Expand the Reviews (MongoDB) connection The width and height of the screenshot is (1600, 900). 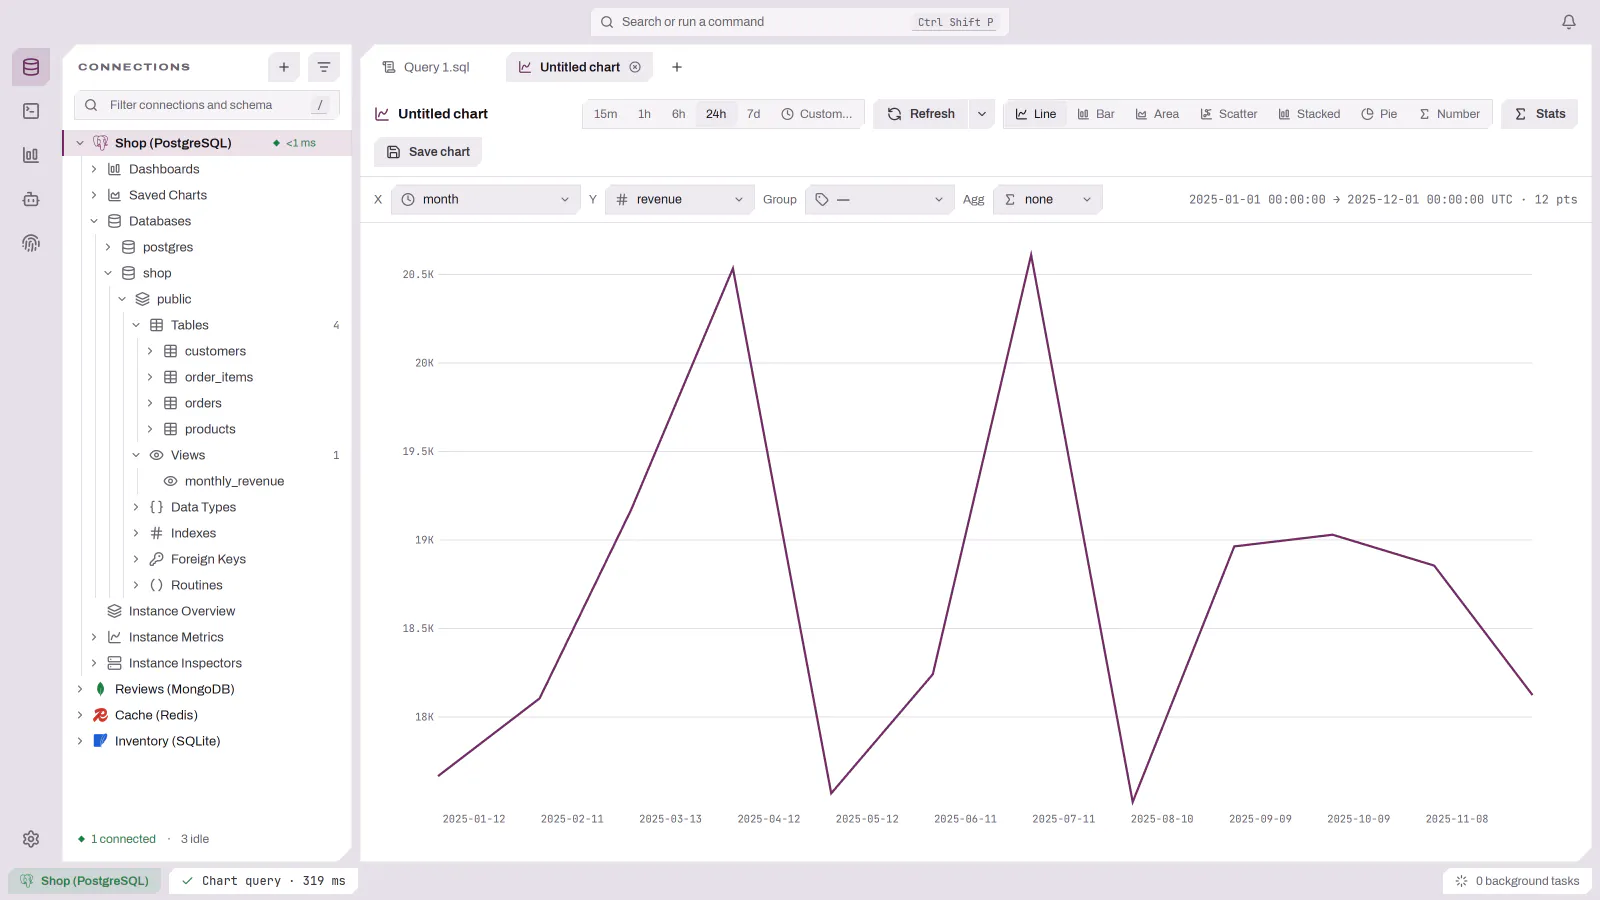pos(80,689)
